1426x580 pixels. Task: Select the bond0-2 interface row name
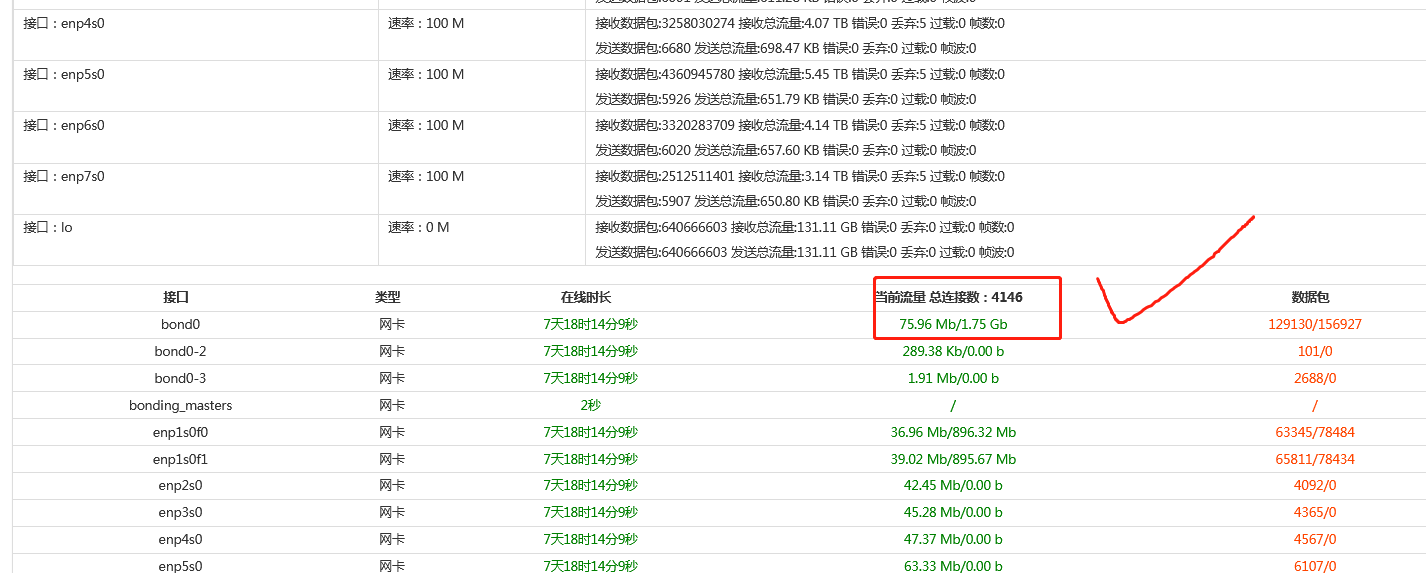(180, 352)
